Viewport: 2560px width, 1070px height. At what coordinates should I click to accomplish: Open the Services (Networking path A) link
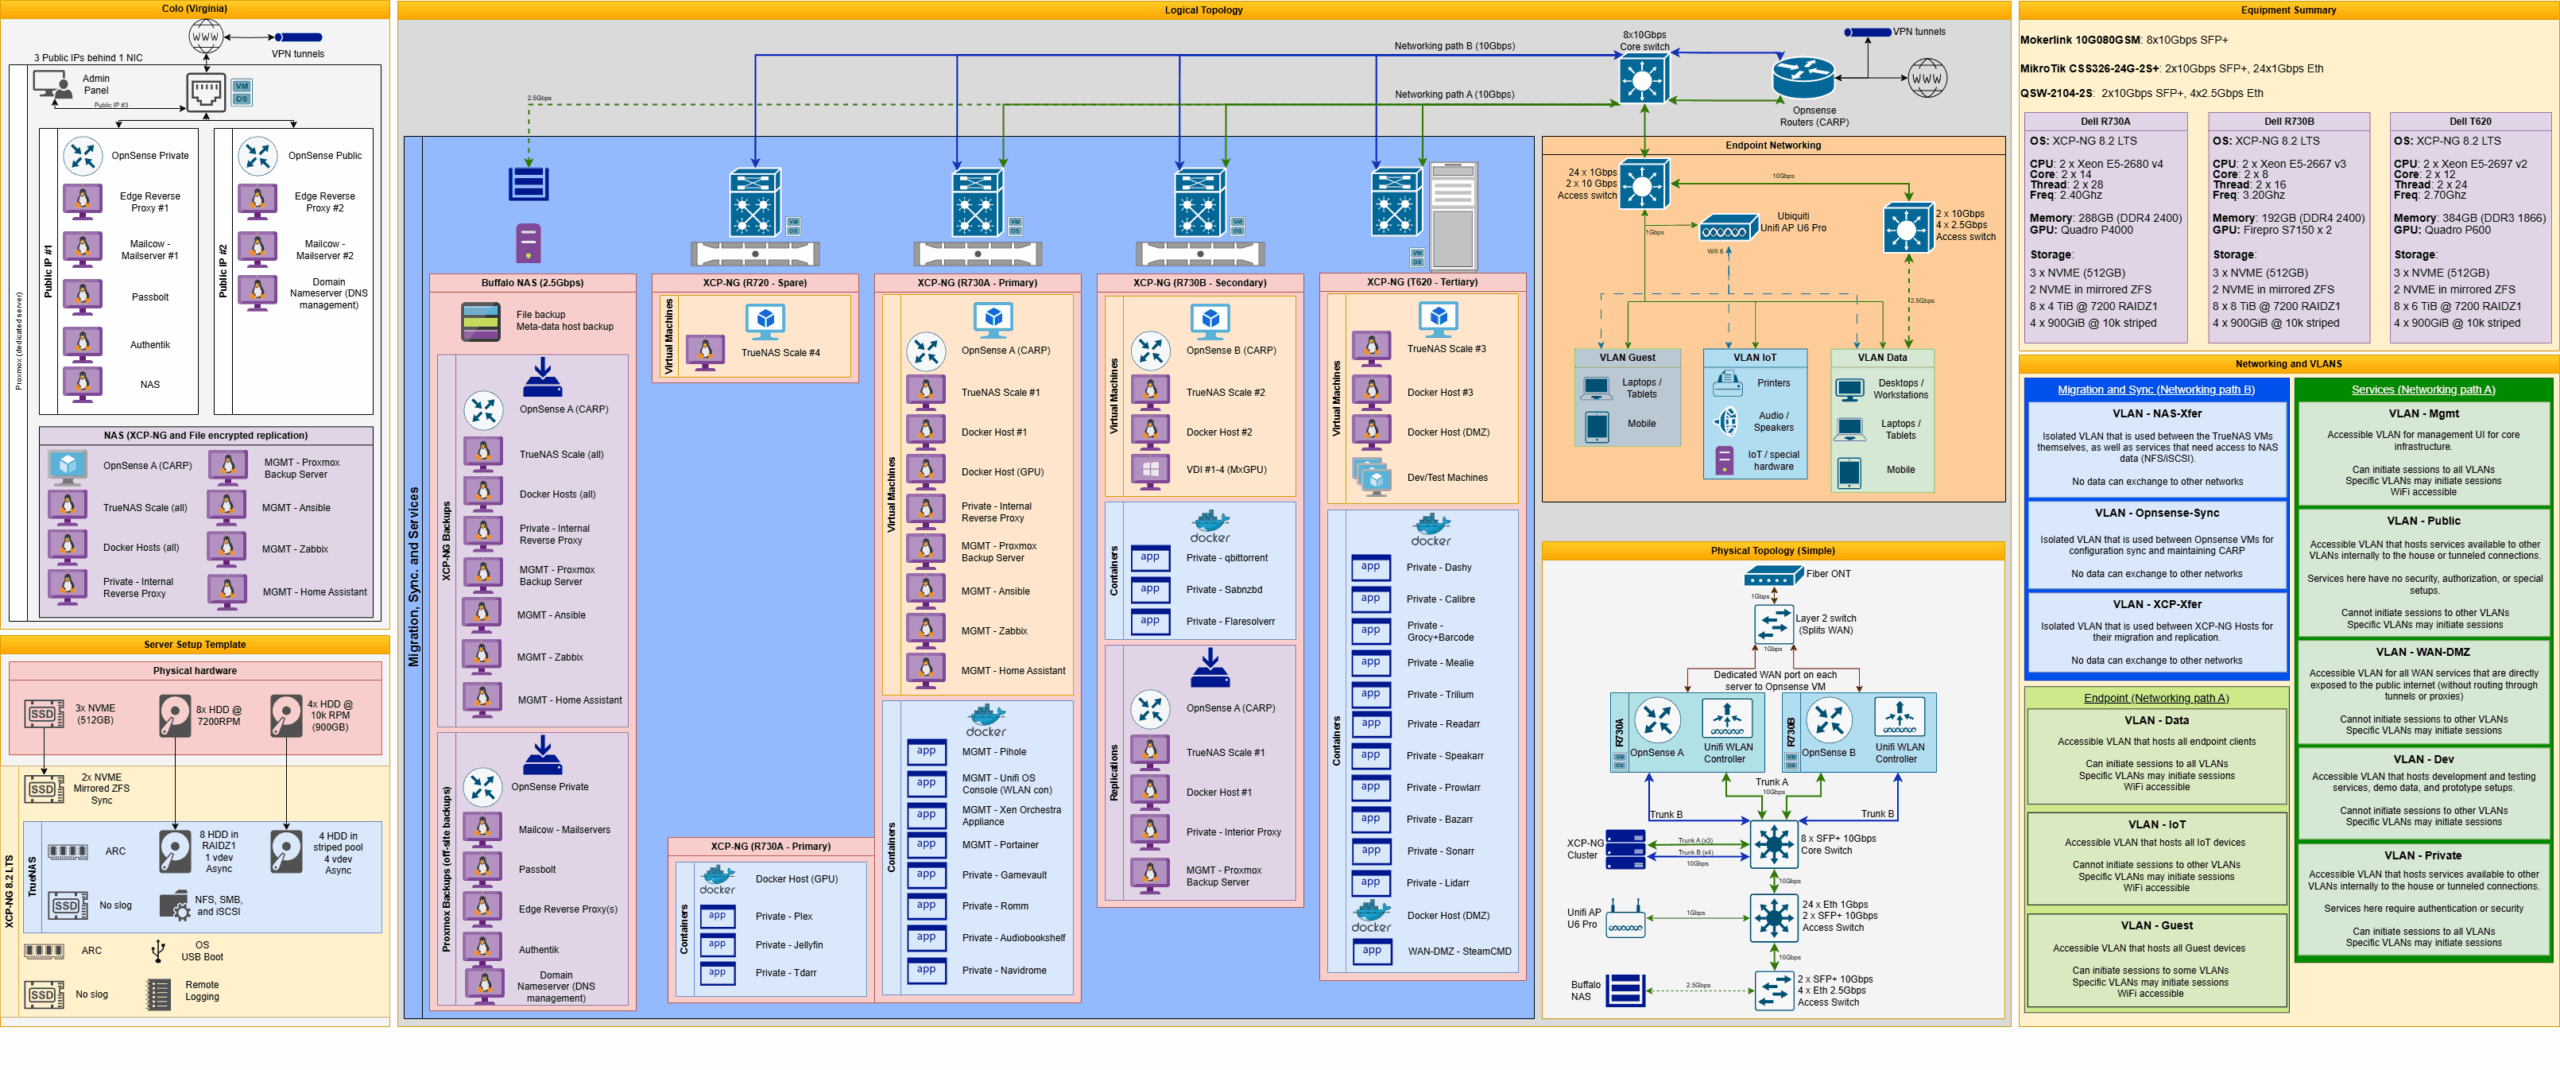(x=2422, y=390)
